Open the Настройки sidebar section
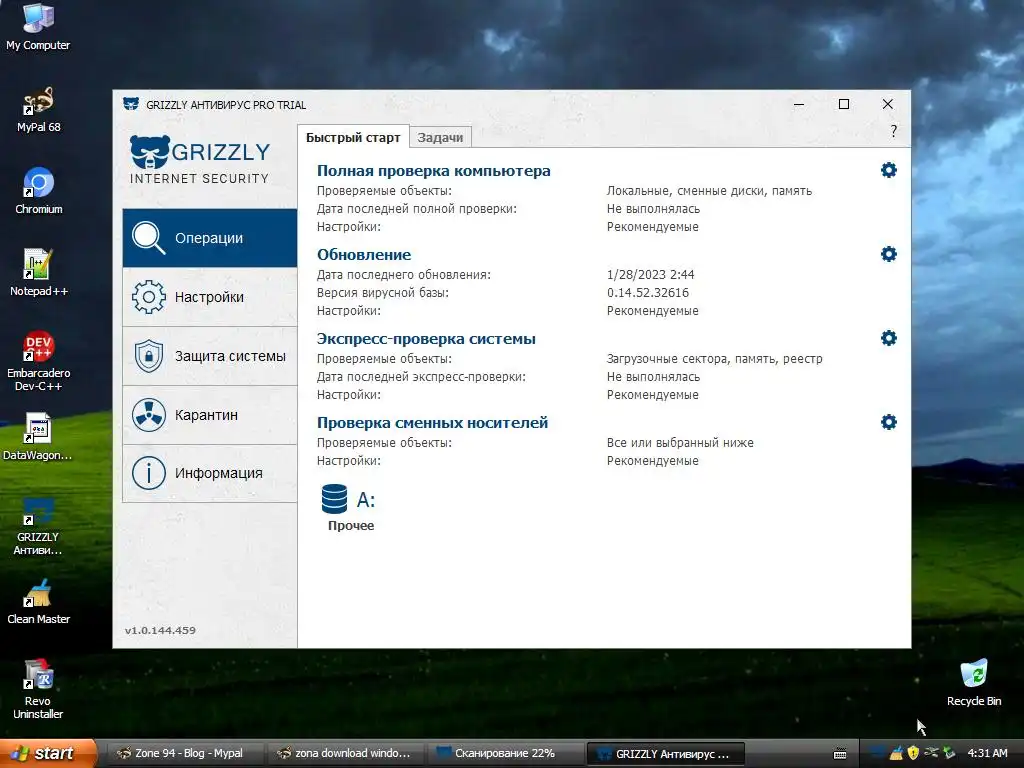The width and height of the screenshot is (1024, 768). pyautogui.click(x=210, y=297)
